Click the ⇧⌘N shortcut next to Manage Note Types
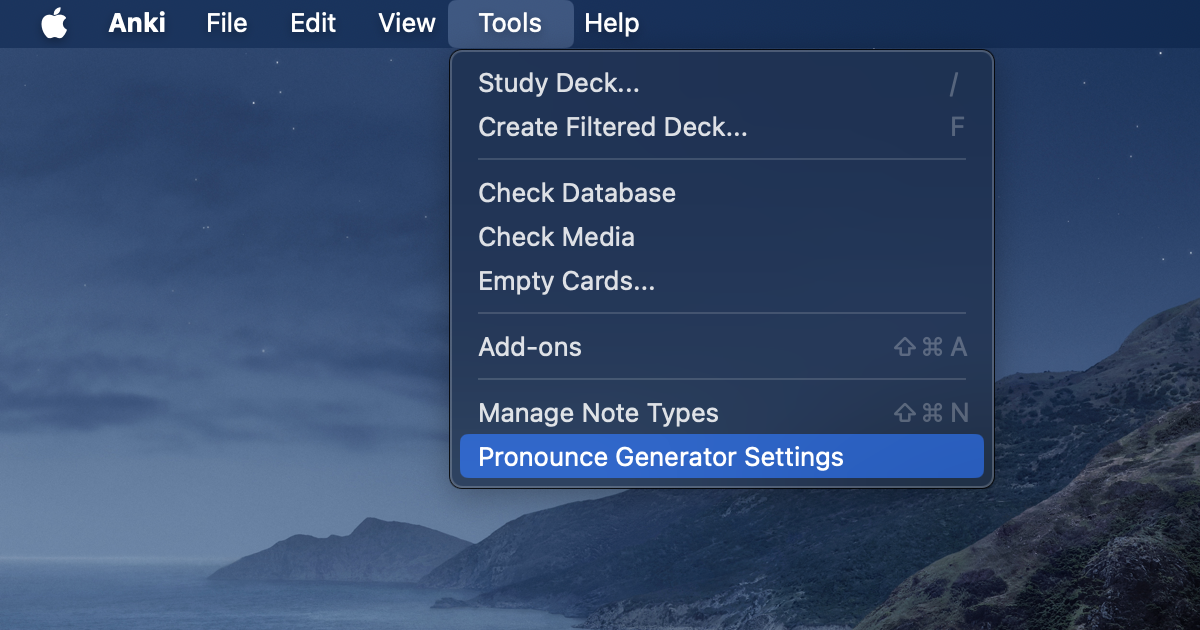Screen dimensions: 1200x630 [931, 413]
